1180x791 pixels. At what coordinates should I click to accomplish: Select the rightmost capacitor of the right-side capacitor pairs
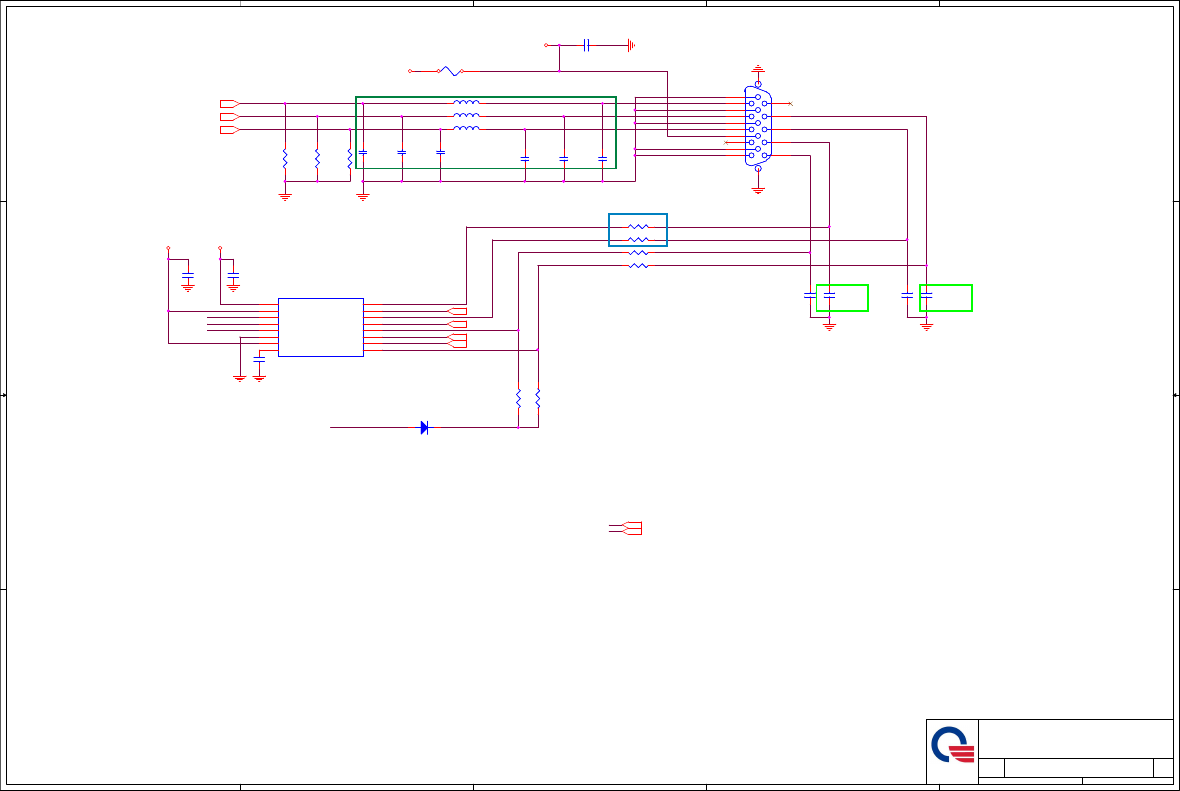[926, 295]
